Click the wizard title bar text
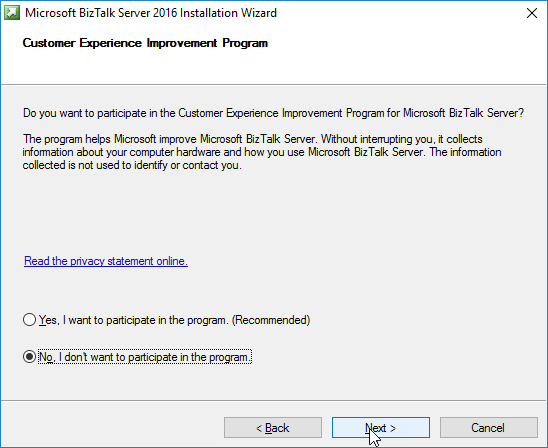This screenshot has width=548, height=448. [x=151, y=13]
